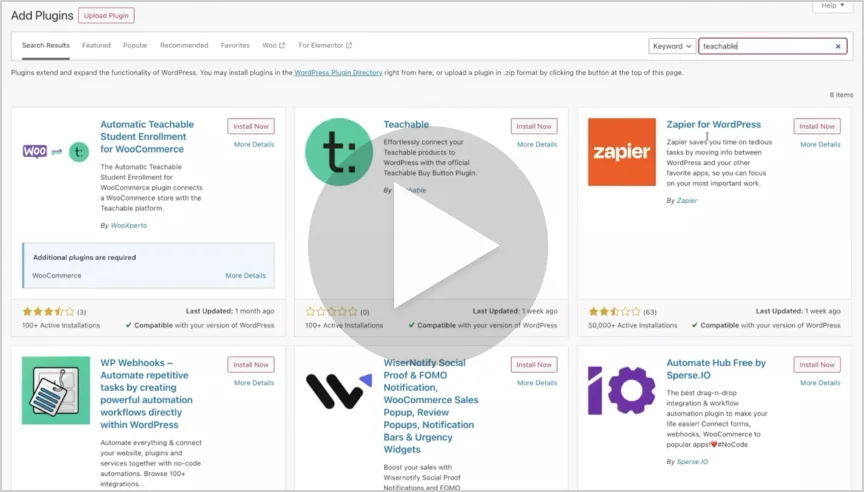Click the star rating on Automatic Teachable card

(48, 312)
